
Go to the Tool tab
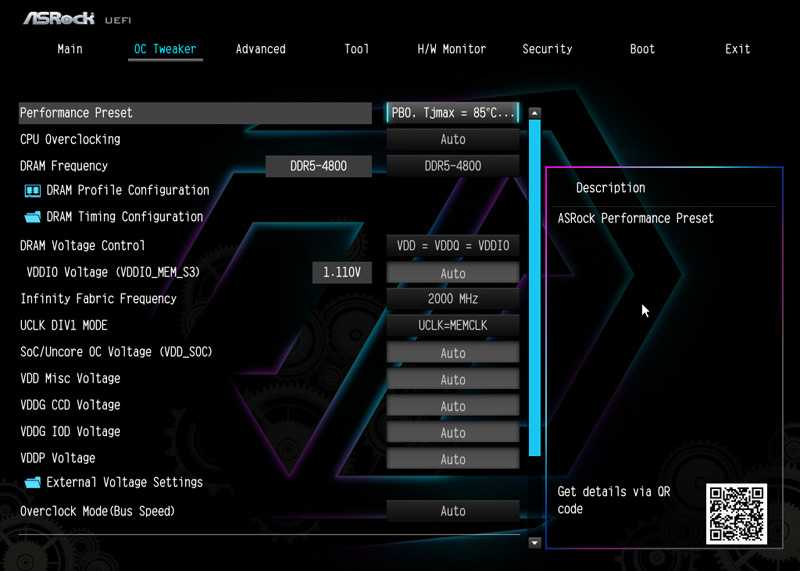click(x=356, y=49)
